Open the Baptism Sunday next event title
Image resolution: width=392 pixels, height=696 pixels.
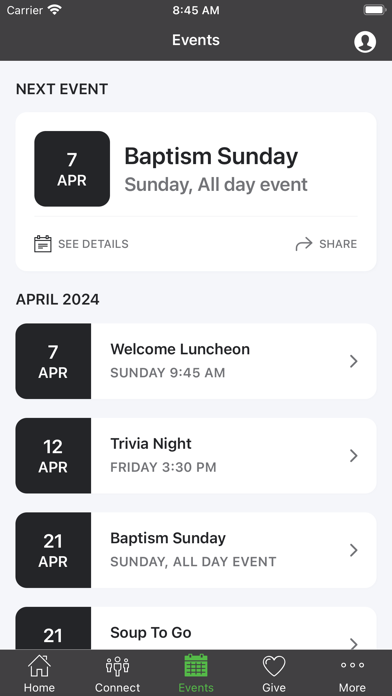[x=211, y=156]
